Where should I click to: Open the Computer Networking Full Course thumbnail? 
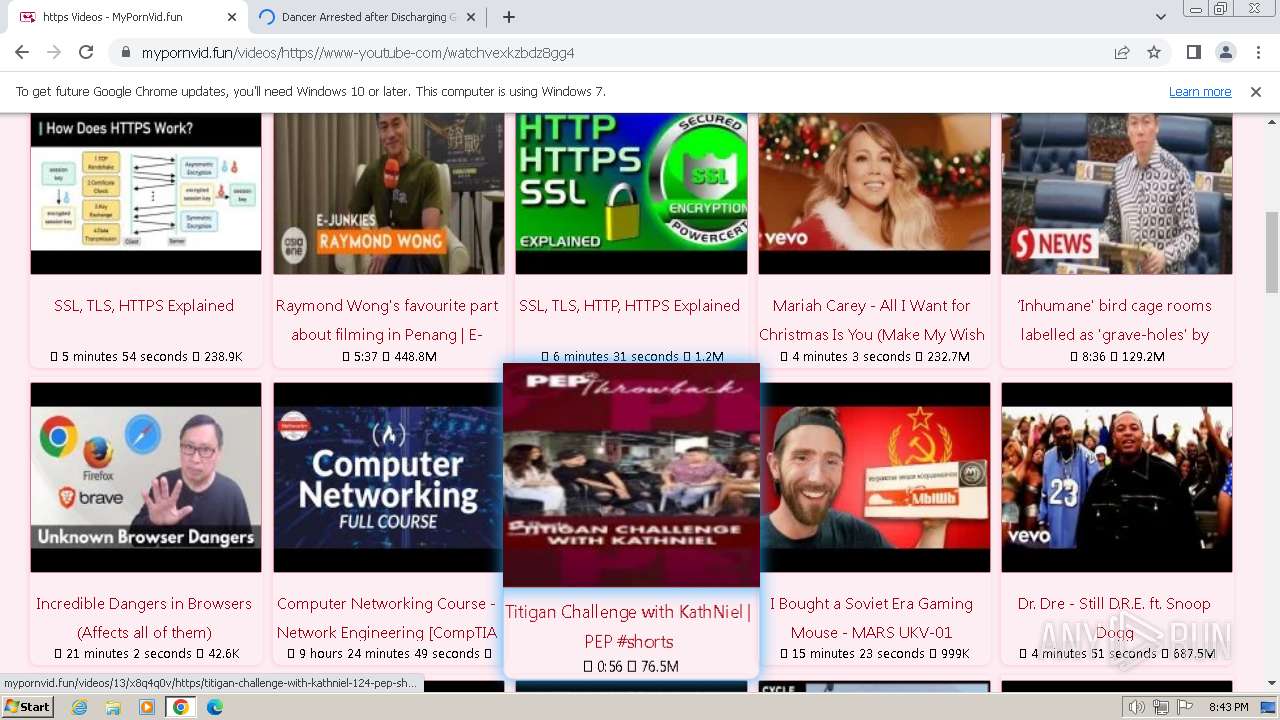389,477
